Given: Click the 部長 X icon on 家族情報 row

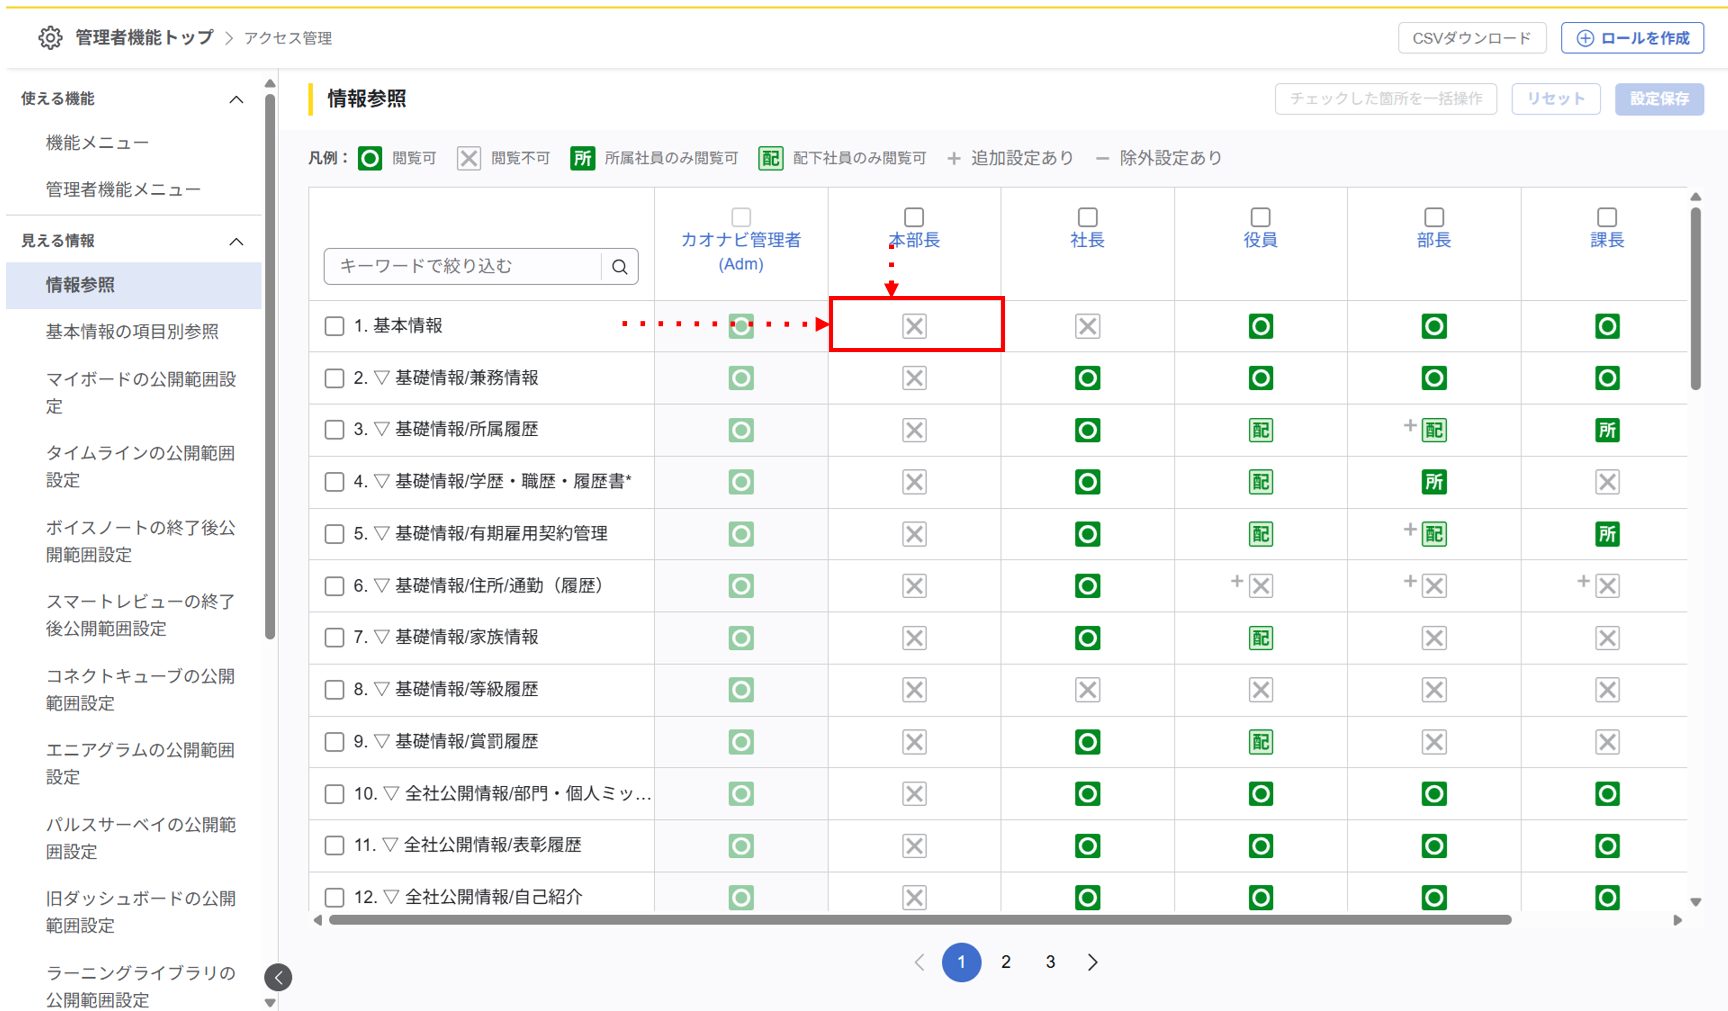Looking at the screenshot, I should click(1434, 638).
